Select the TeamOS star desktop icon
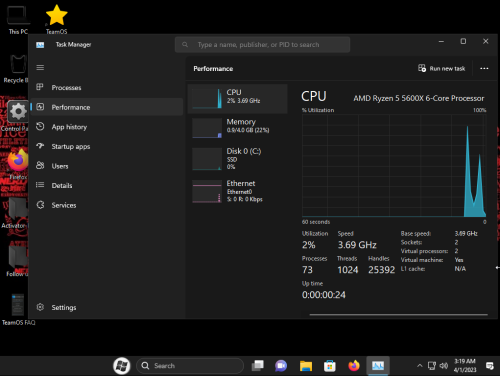This screenshot has width=500, height=376. coord(56,19)
